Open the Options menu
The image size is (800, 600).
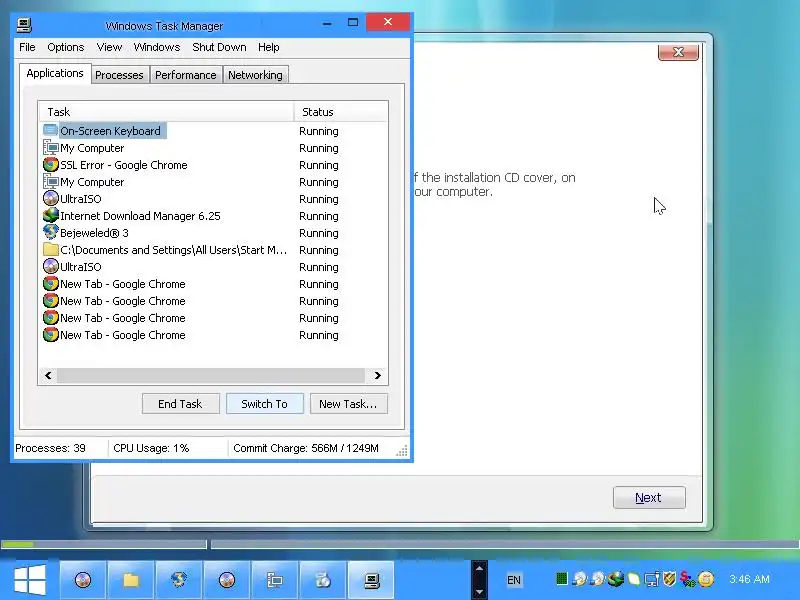[65, 47]
